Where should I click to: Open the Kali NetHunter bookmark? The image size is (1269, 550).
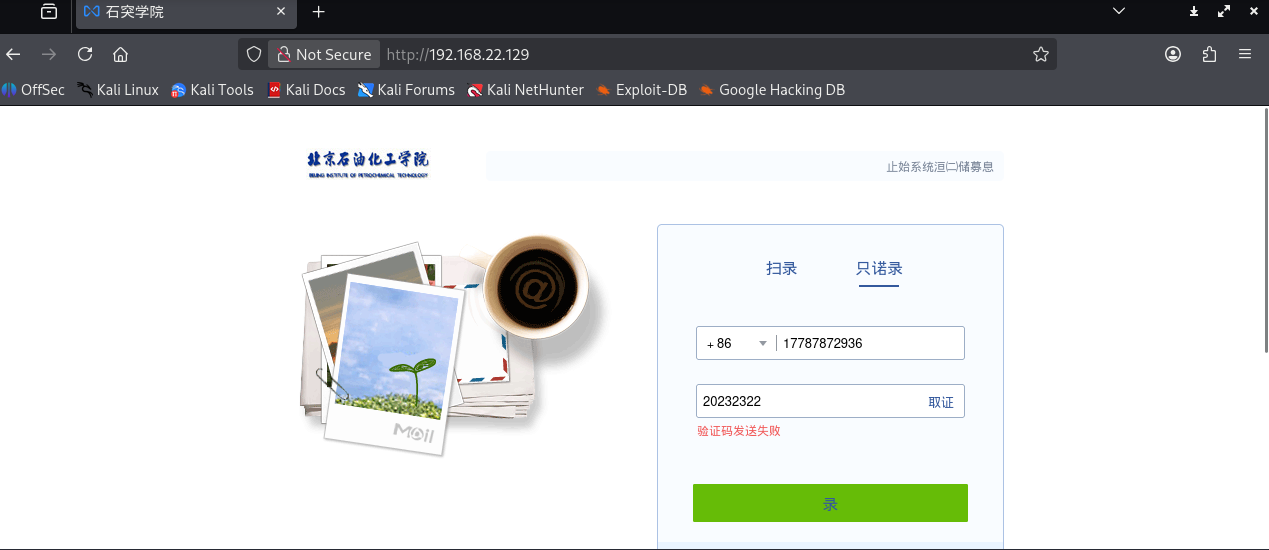(x=525, y=90)
